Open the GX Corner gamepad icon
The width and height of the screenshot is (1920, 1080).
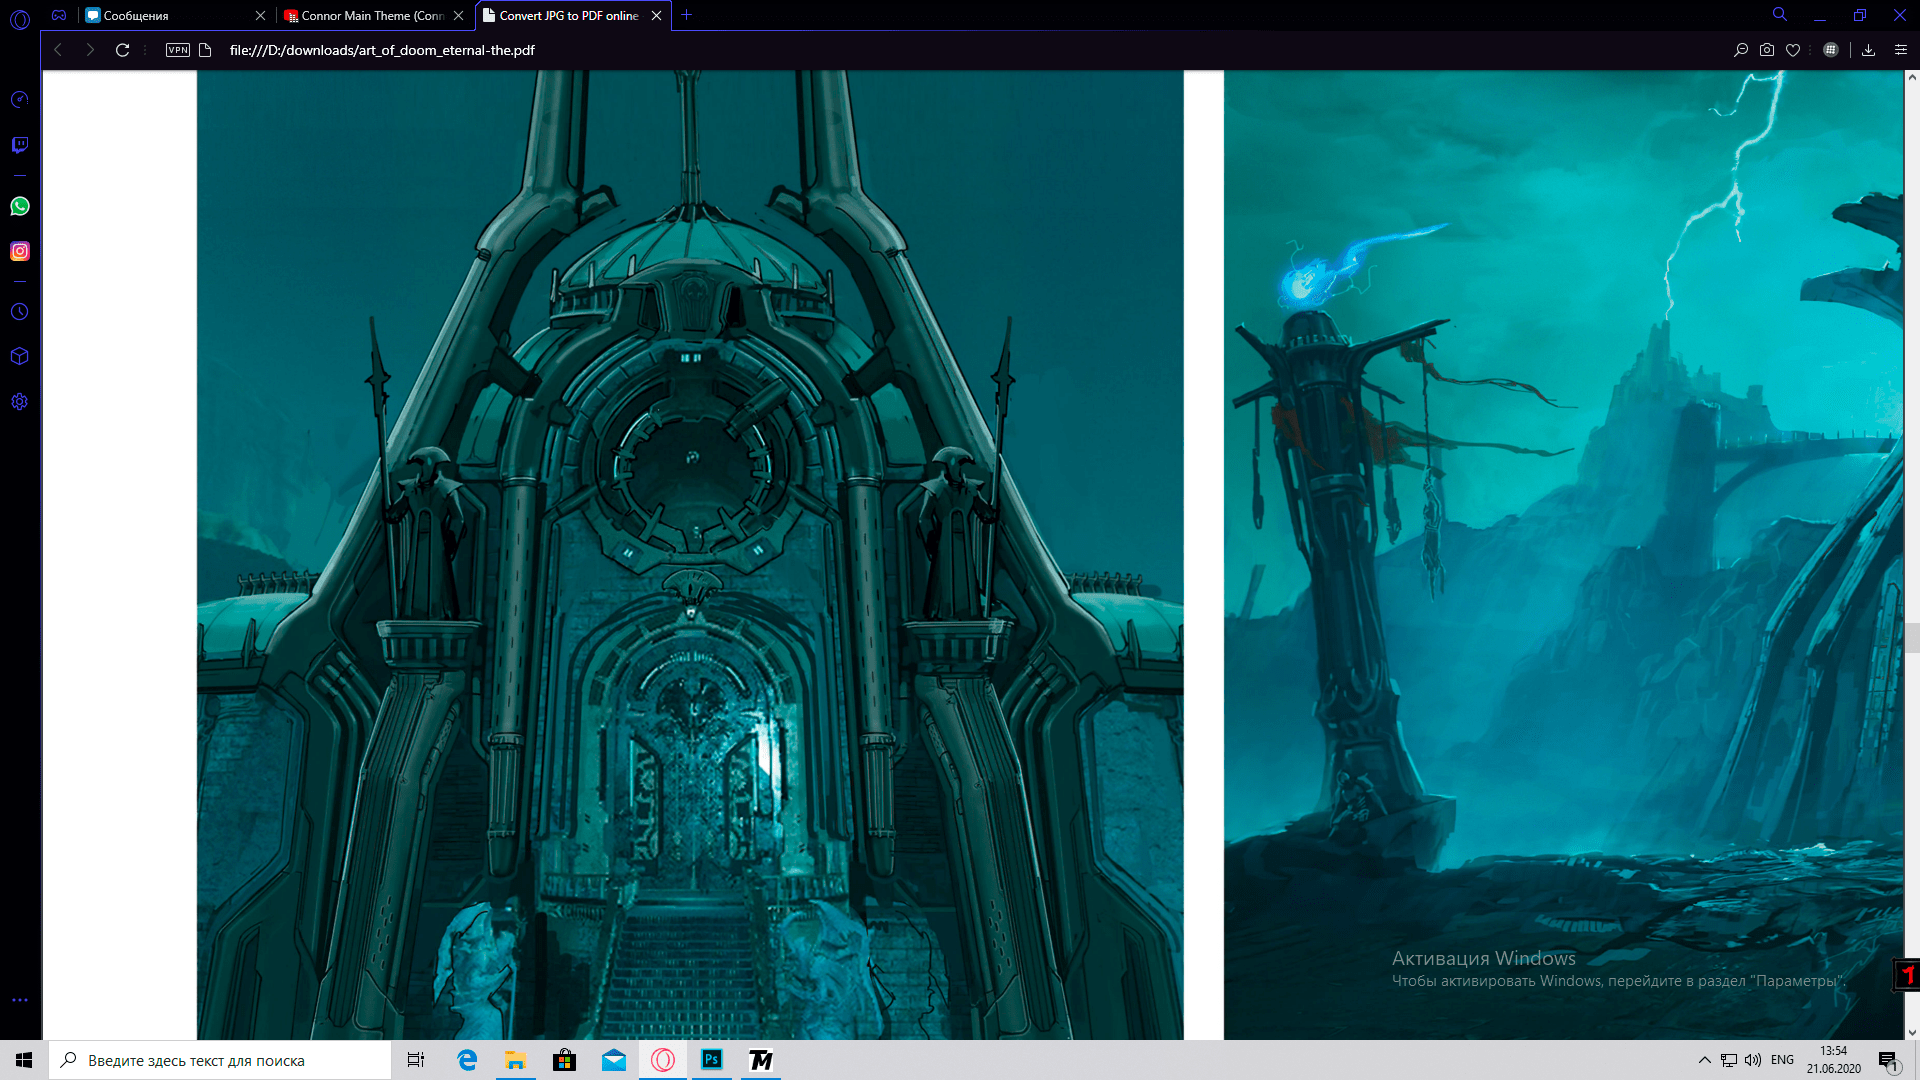coord(59,15)
